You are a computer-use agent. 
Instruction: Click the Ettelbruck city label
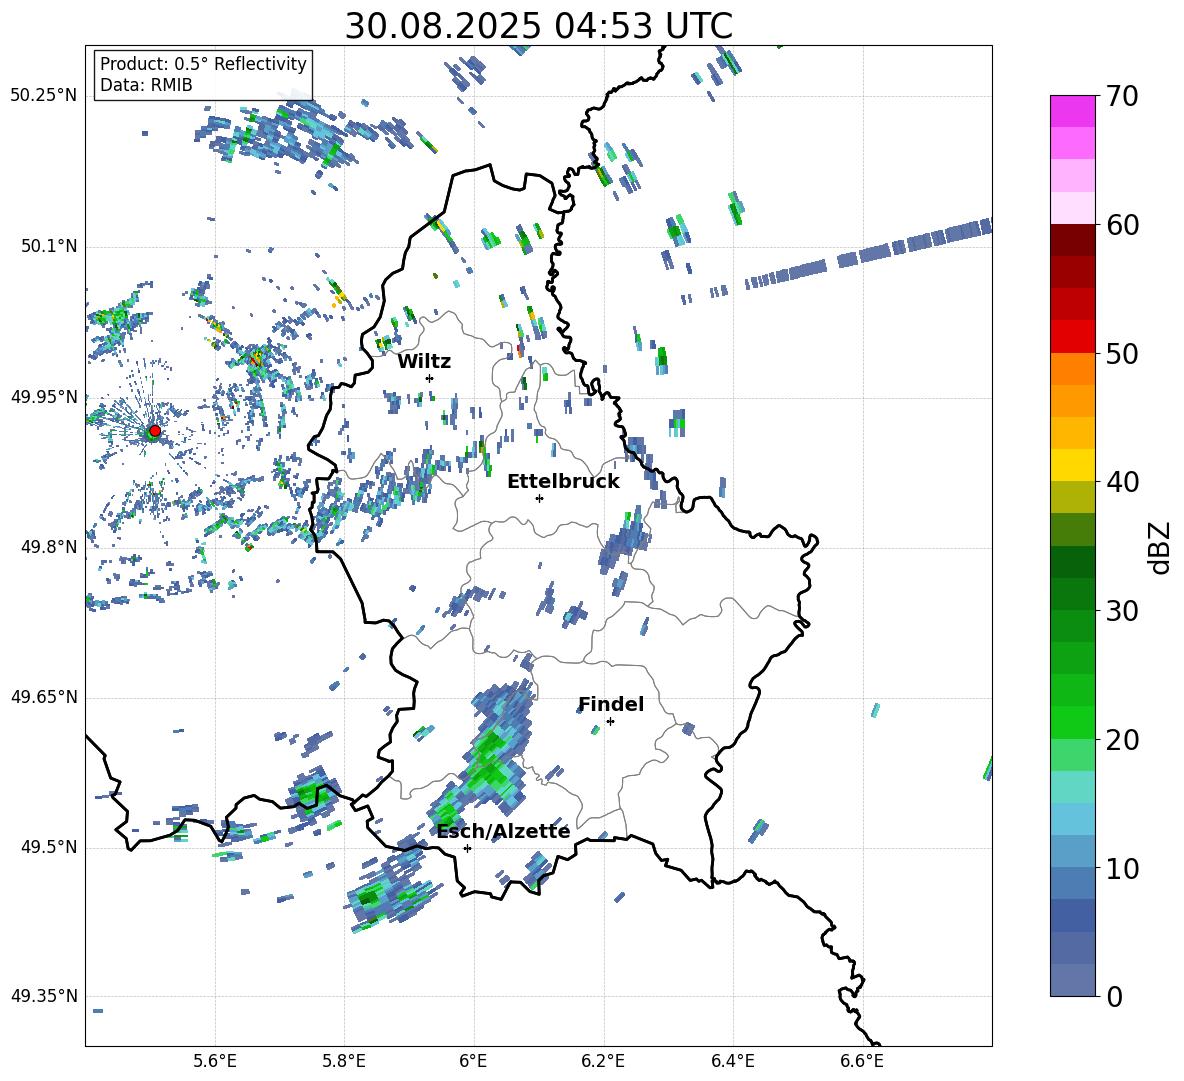pyautogui.click(x=563, y=482)
